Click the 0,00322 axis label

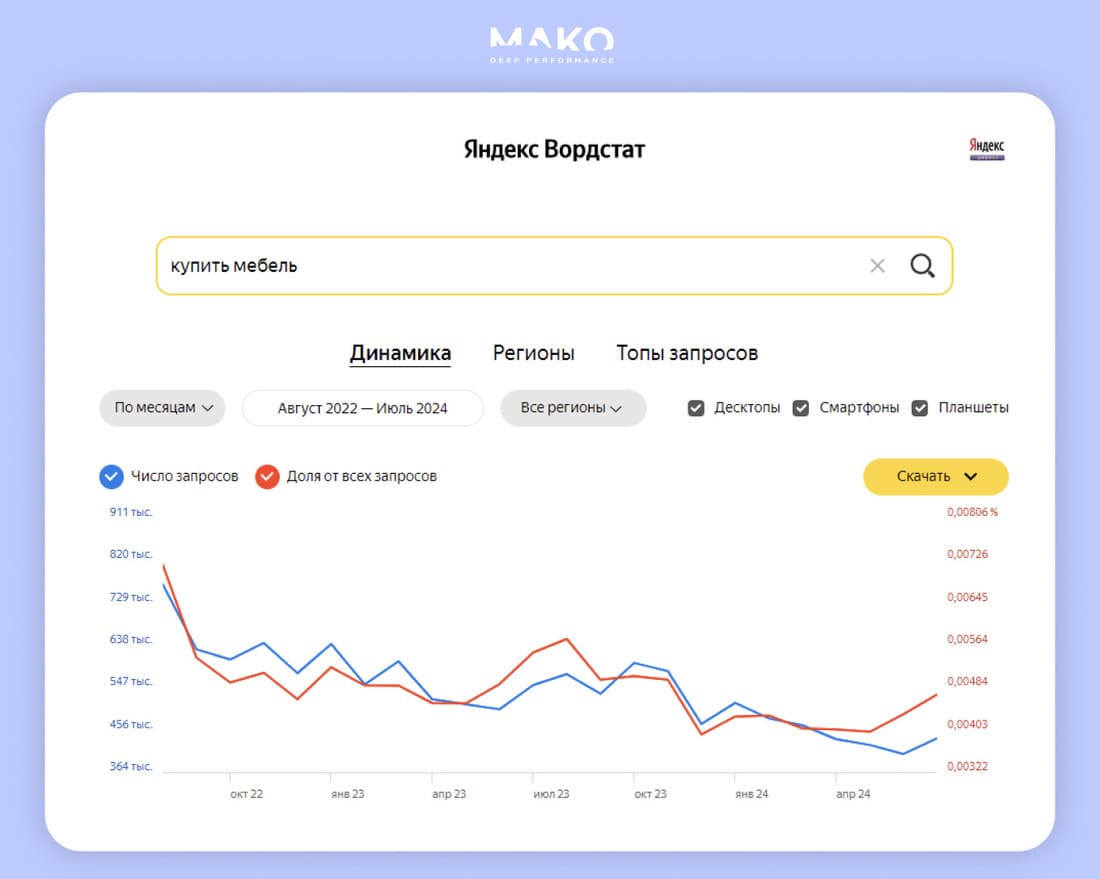pyautogui.click(x=967, y=766)
